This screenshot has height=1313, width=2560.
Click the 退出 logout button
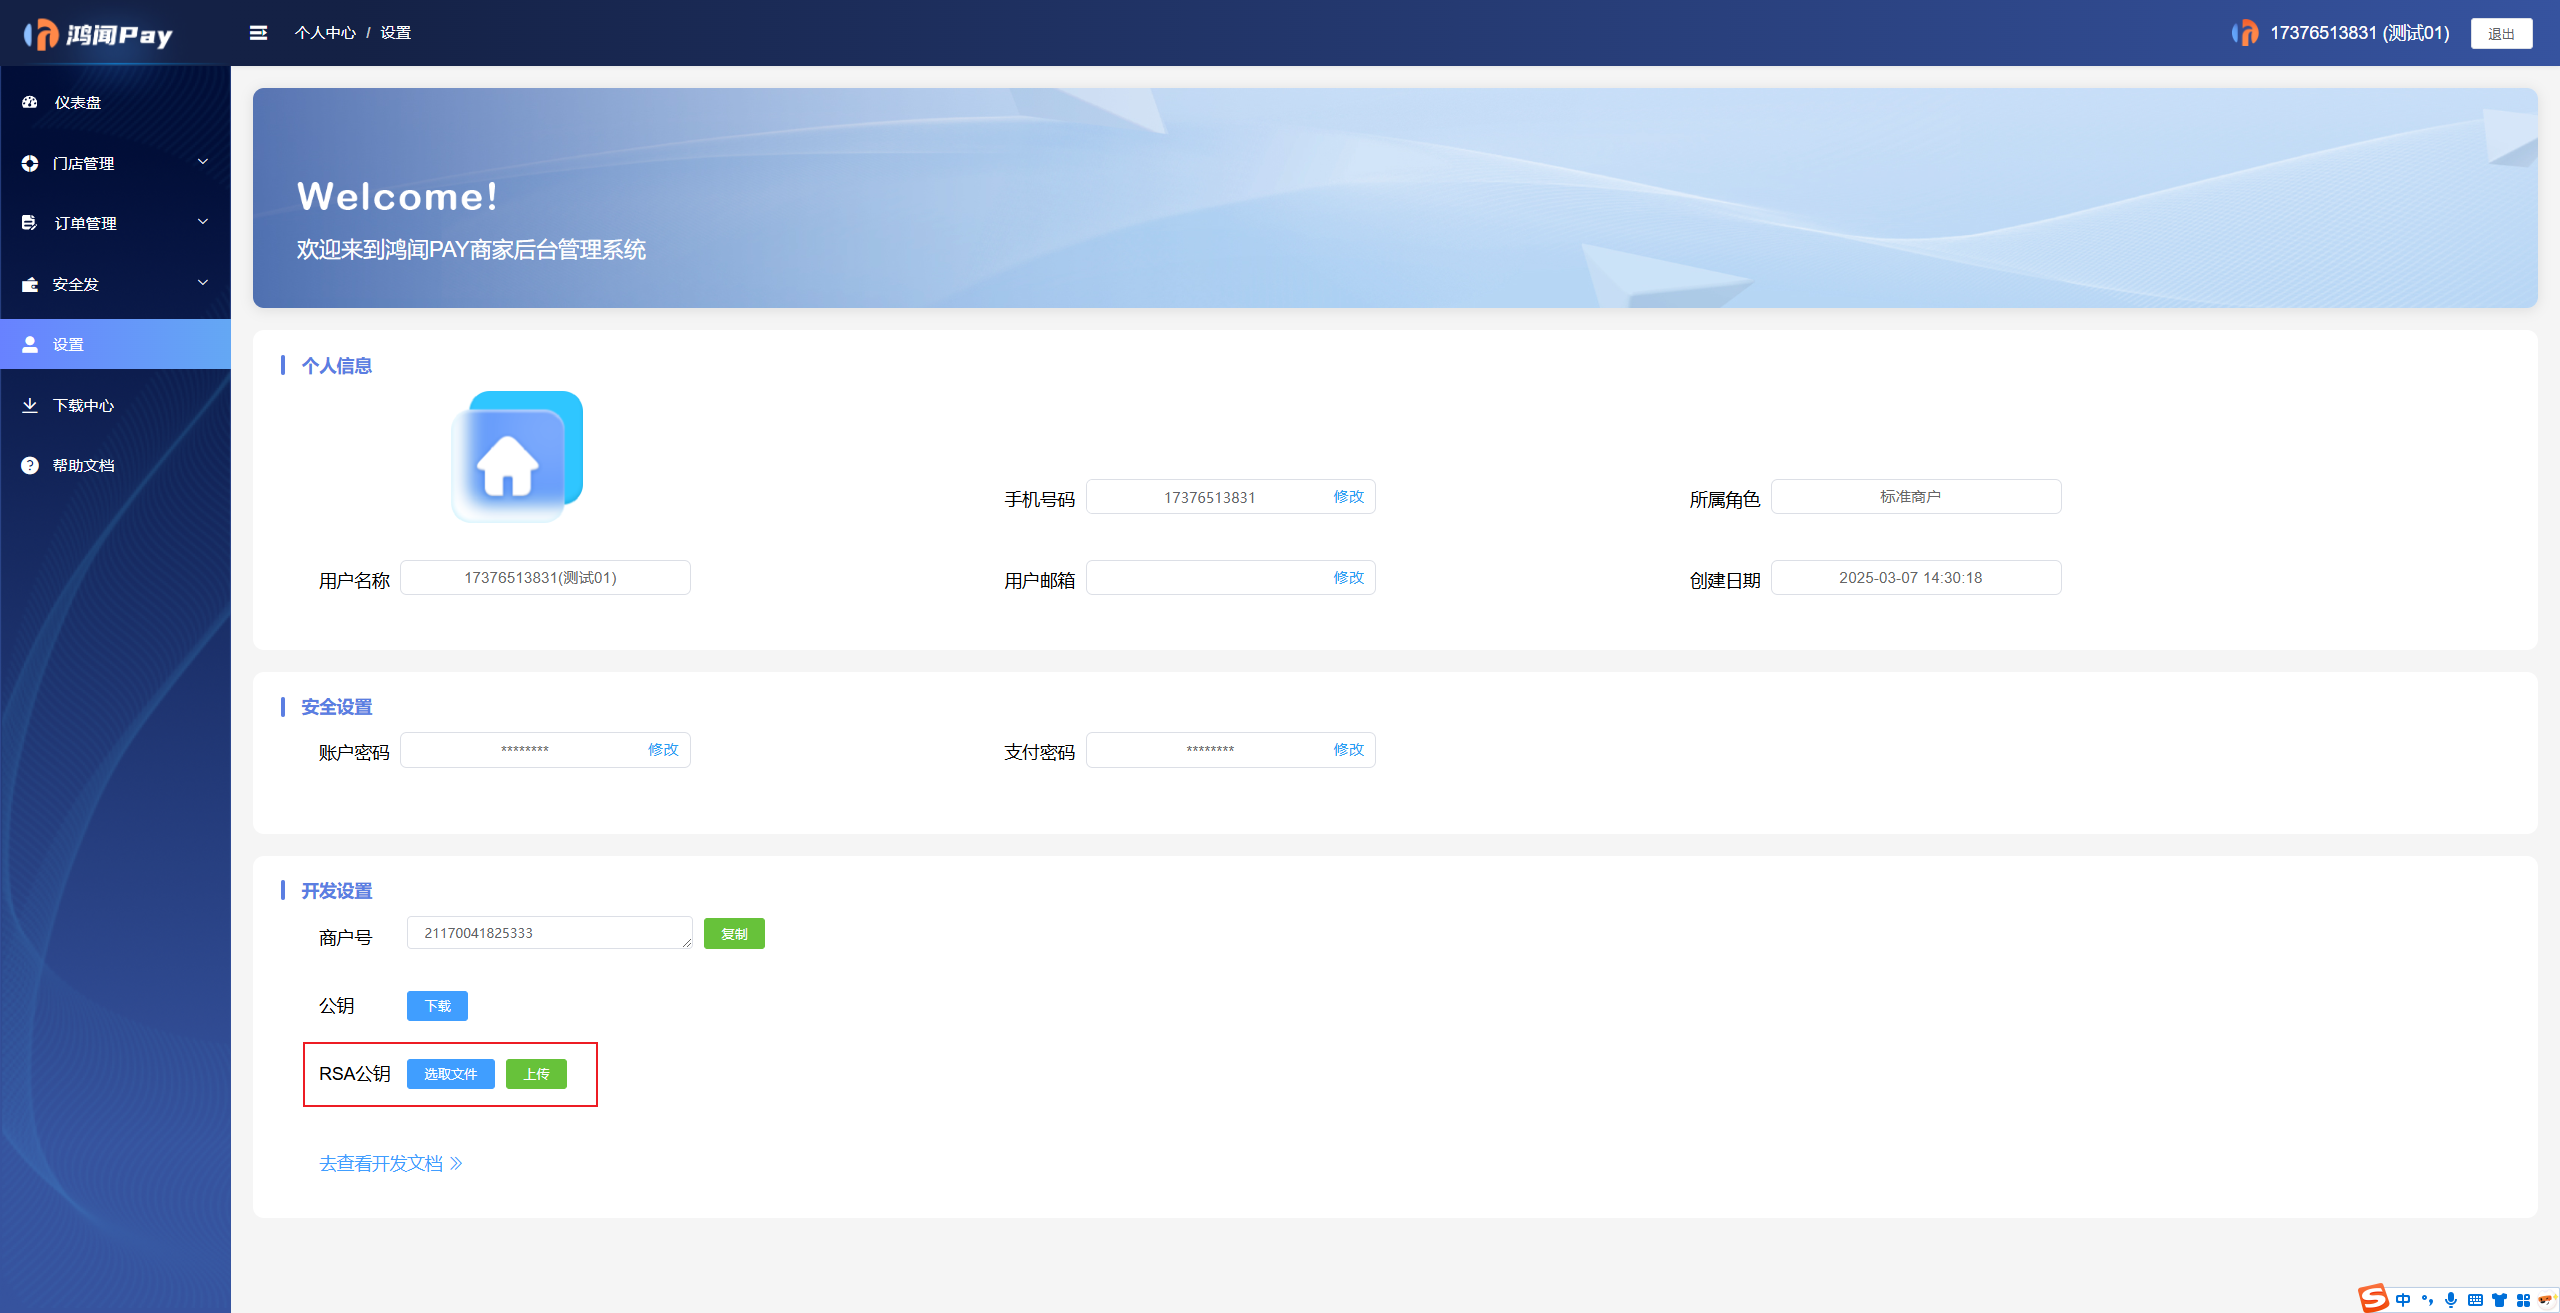2501,33
